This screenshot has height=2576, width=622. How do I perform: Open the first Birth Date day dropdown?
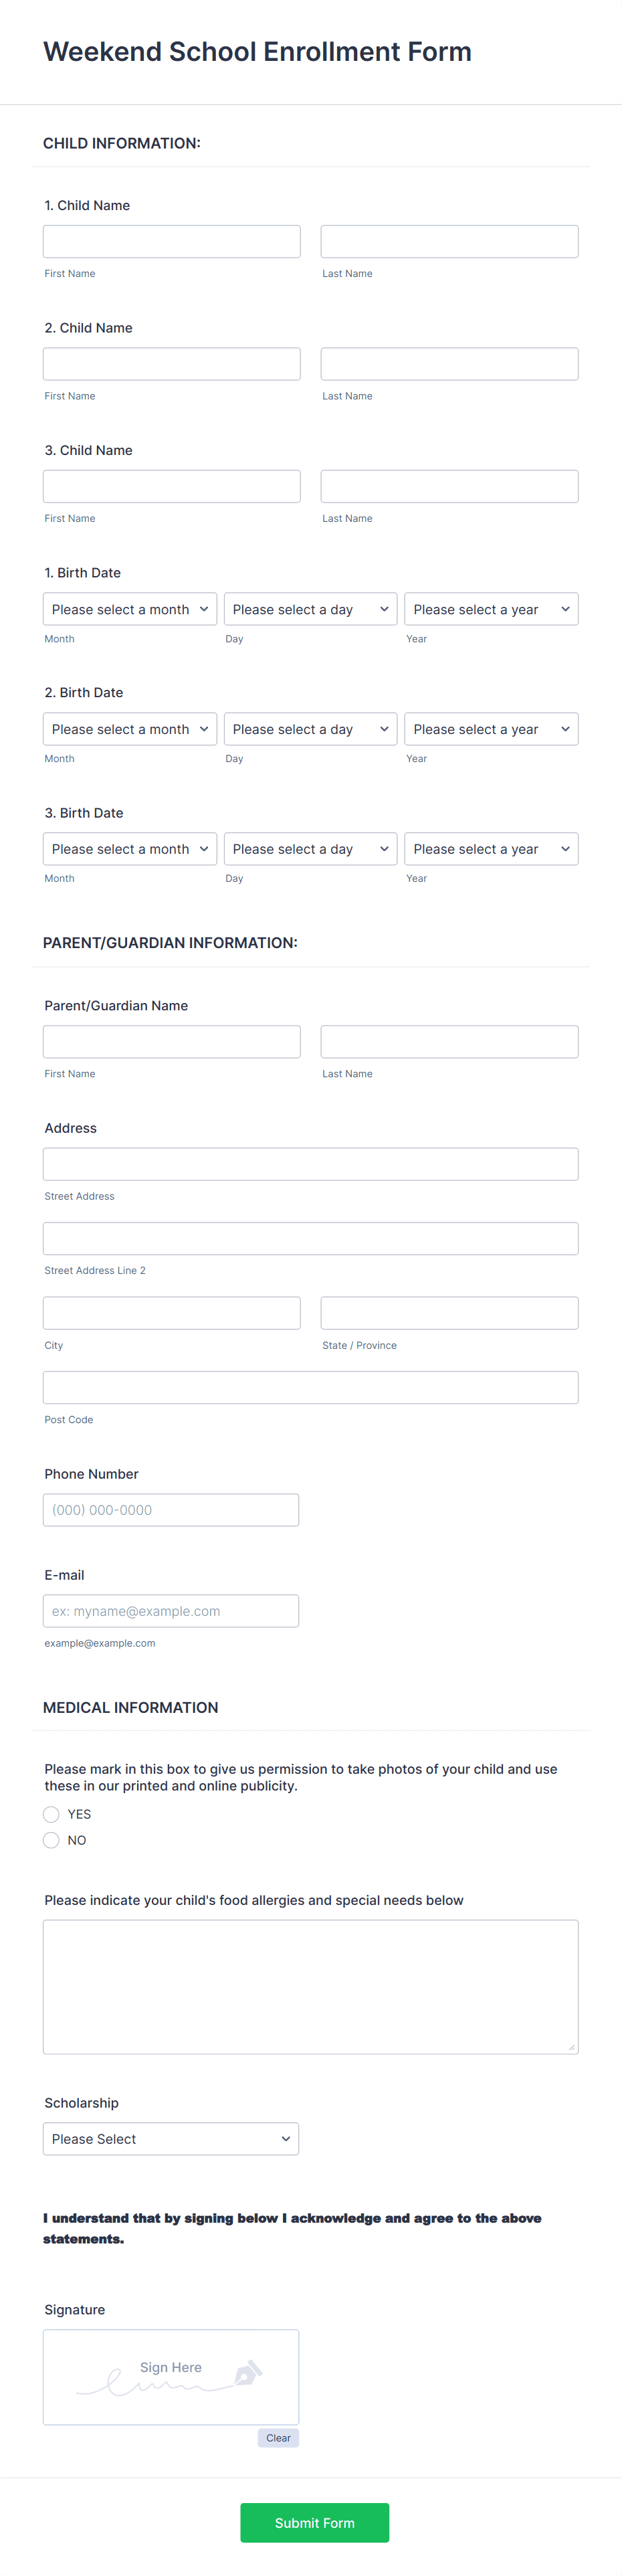point(310,608)
